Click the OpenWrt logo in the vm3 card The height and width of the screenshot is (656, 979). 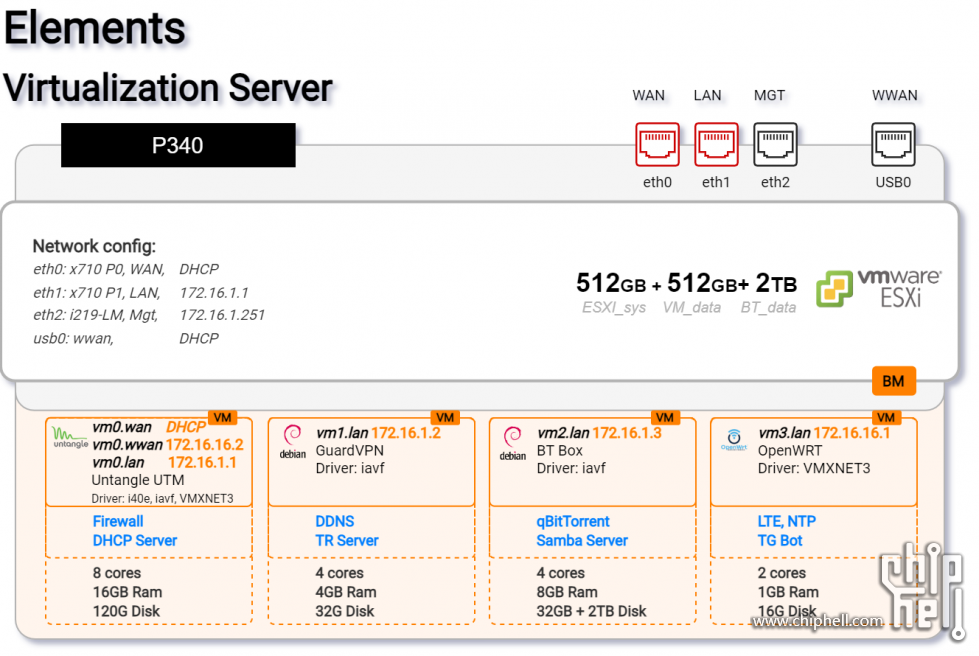click(x=734, y=439)
